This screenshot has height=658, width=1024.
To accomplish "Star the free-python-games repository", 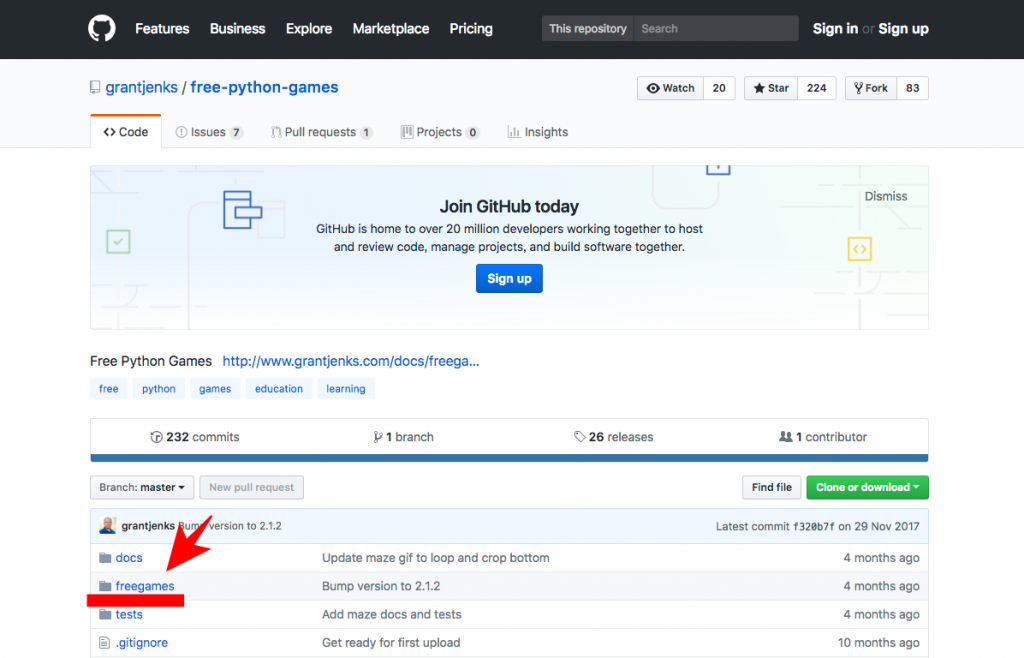I will pyautogui.click(x=771, y=88).
